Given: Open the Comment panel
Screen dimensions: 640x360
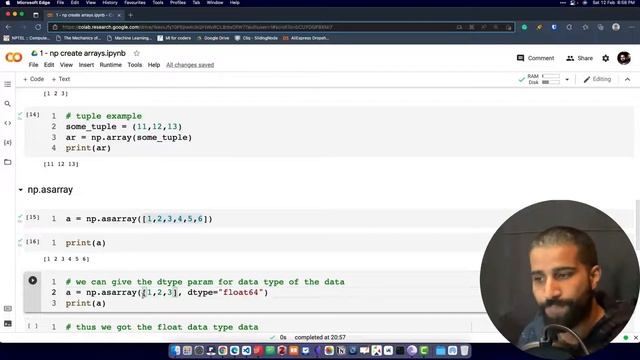Looking at the screenshot, I should pos(536,58).
